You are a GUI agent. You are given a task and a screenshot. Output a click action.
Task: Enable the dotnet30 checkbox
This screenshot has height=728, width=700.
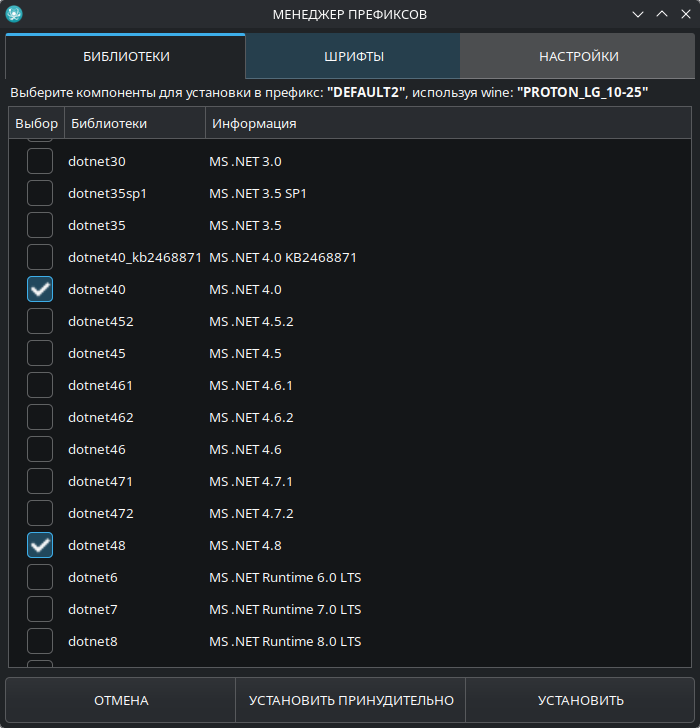coord(40,161)
